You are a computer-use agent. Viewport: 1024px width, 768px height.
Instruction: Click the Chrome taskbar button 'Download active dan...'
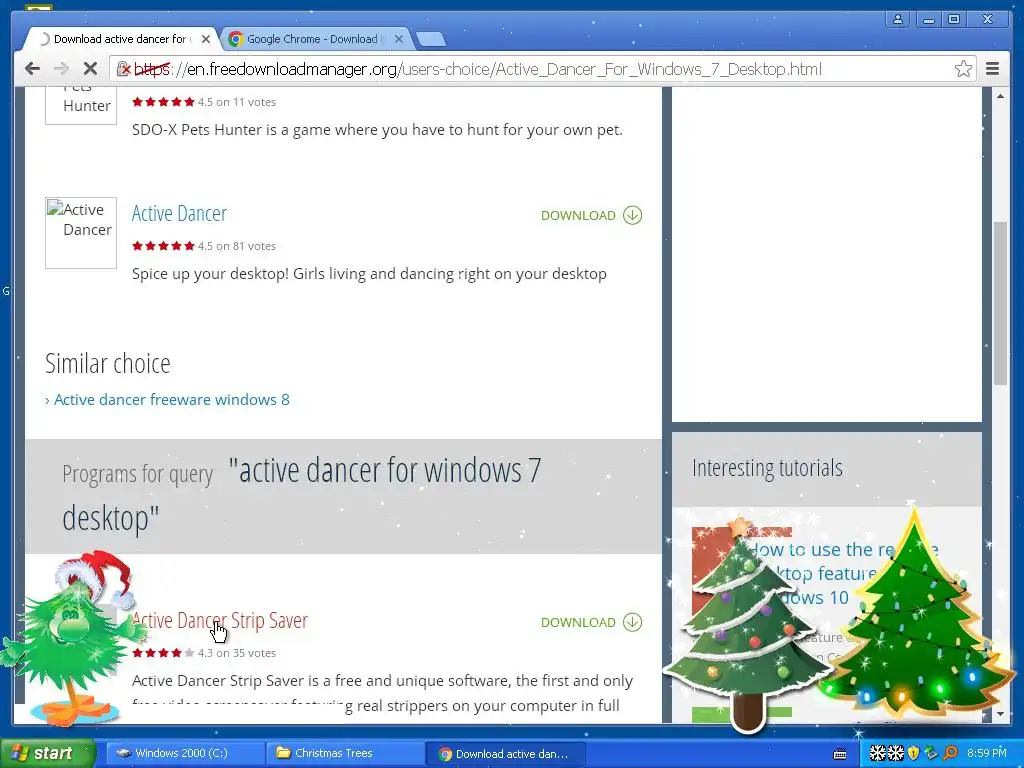pos(505,754)
